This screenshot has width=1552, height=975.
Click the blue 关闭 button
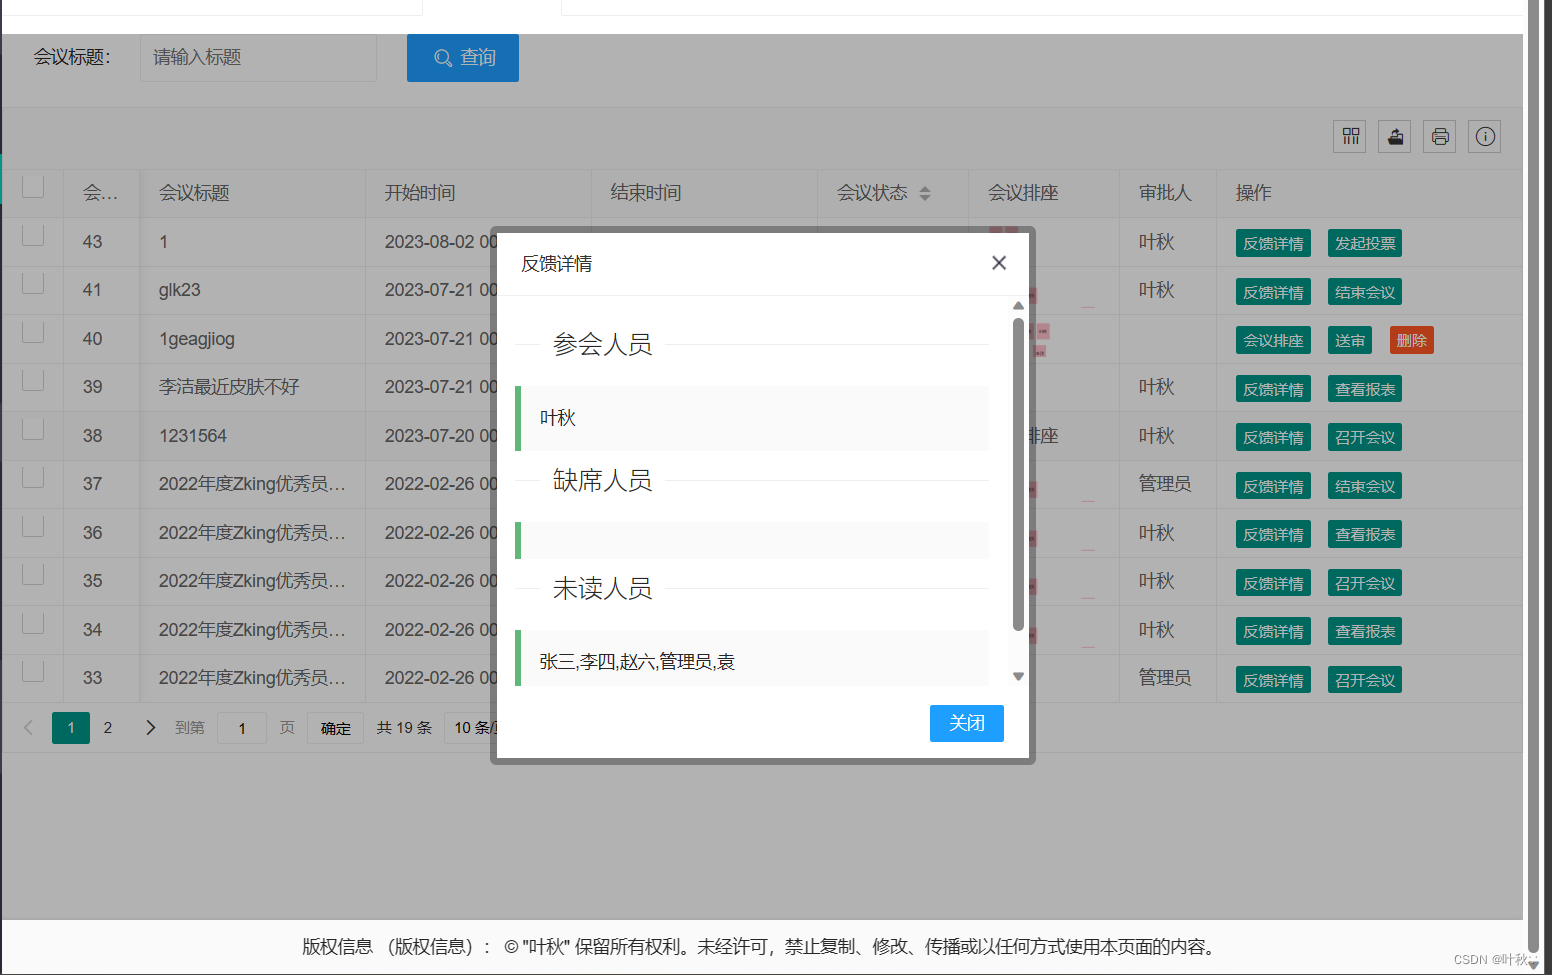point(966,723)
